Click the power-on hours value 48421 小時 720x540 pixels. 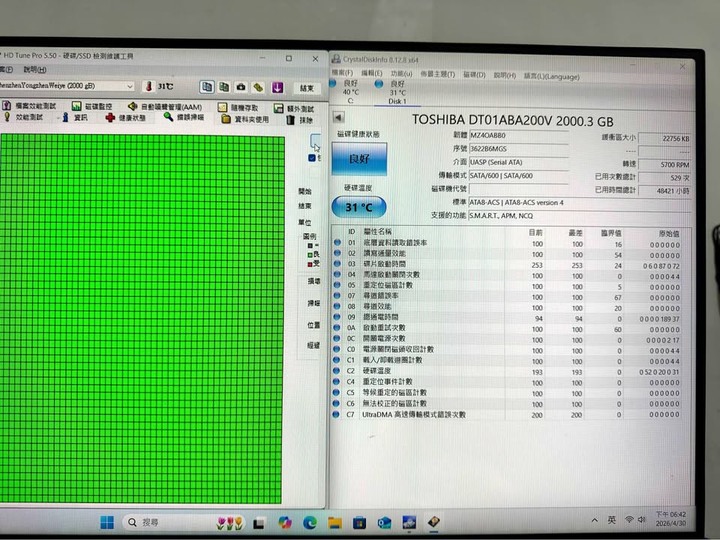[x=664, y=191]
